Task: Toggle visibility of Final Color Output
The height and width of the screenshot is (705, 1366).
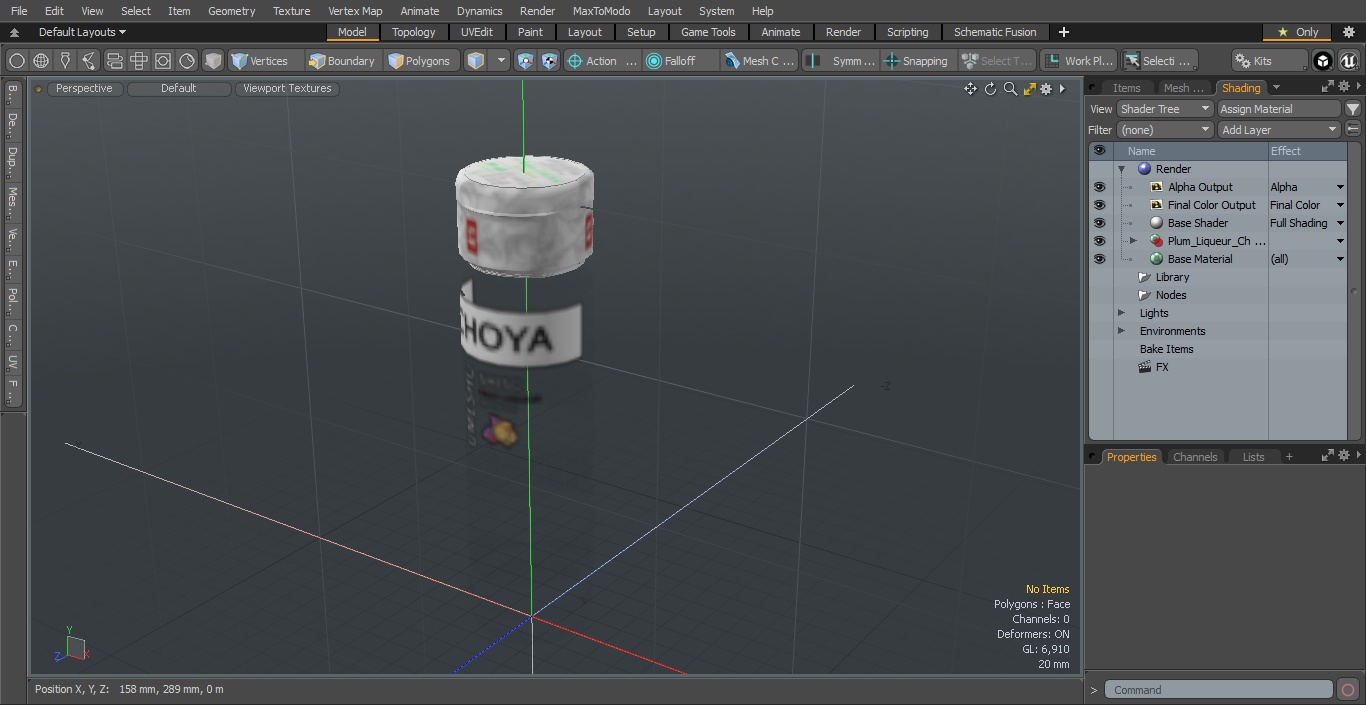Action: pos(1099,205)
